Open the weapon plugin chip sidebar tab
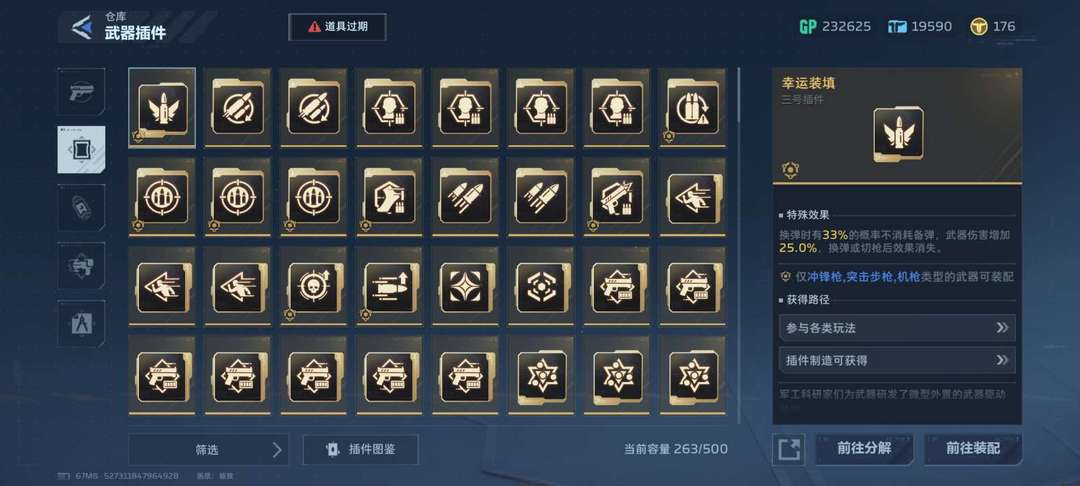Image resolution: width=1080 pixels, height=486 pixels. tap(81, 149)
